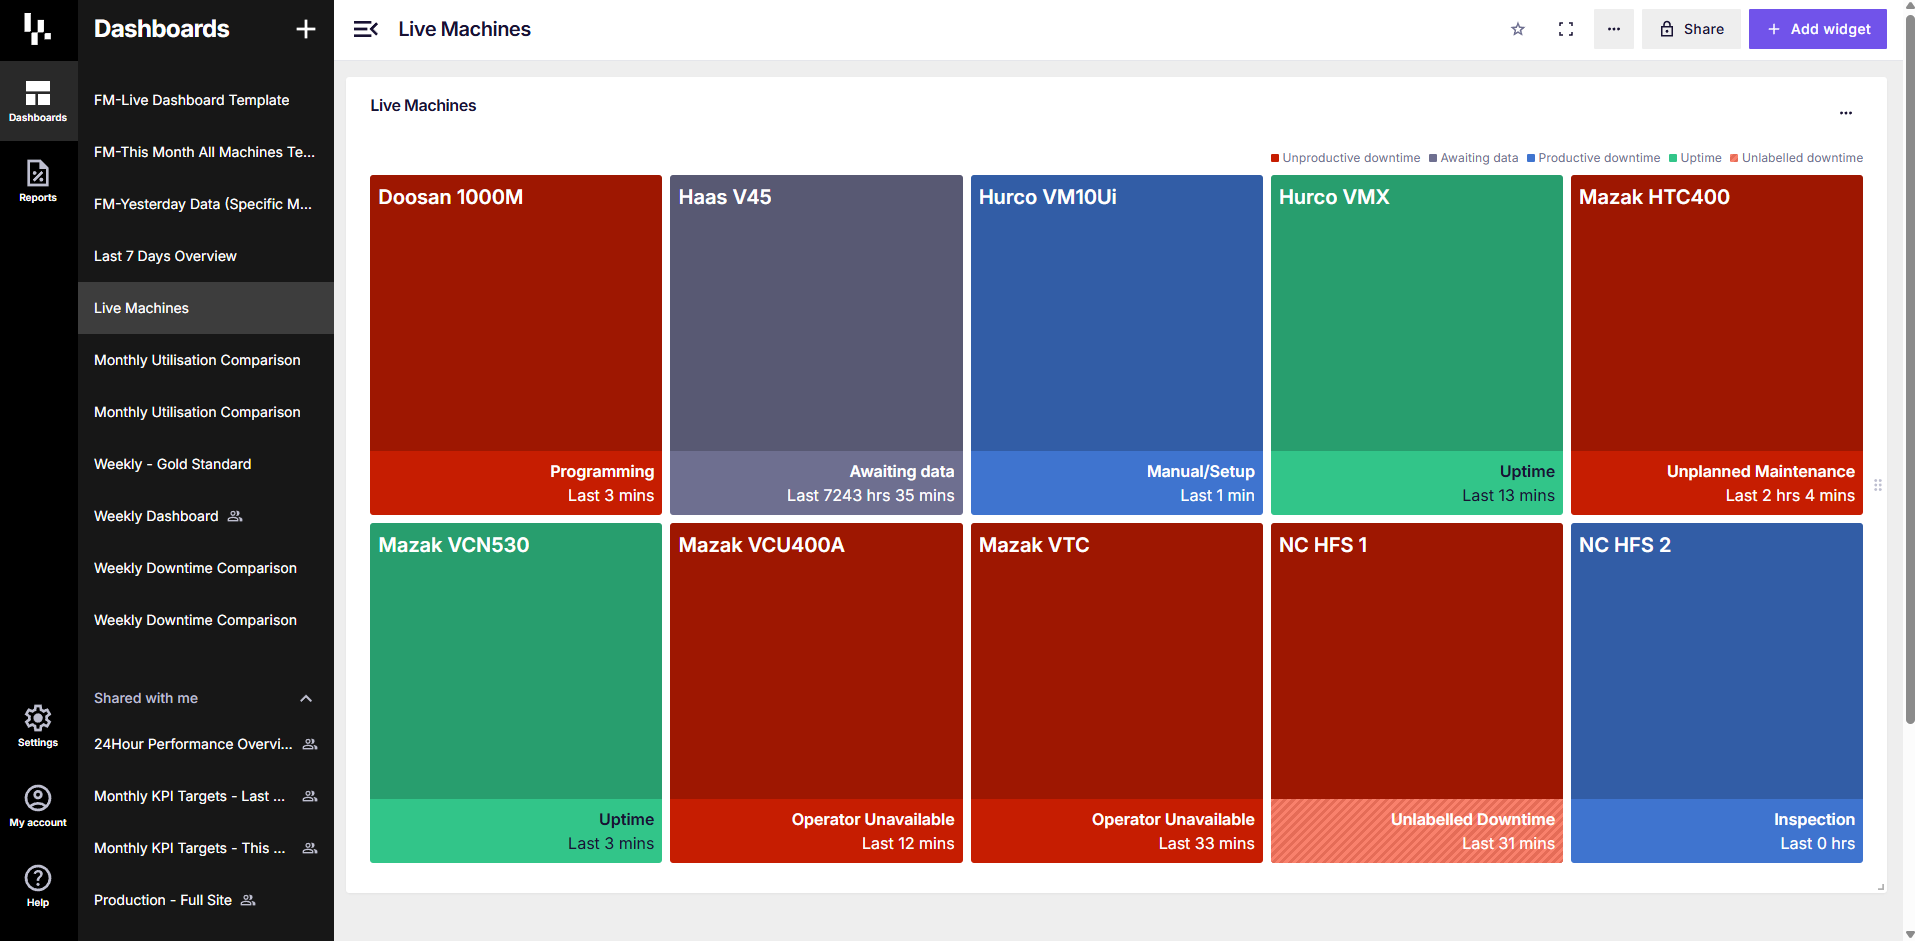The width and height of the screenshot is (1915, 941).
Task: Open dashboard more options menu
Action: [1614, 29]
